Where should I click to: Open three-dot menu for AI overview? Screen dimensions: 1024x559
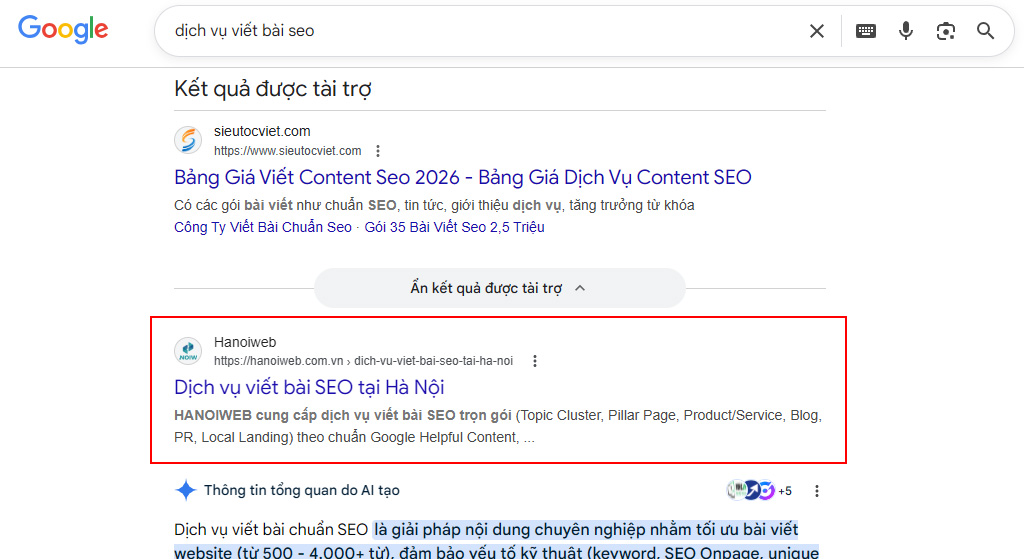pos(816,490)
